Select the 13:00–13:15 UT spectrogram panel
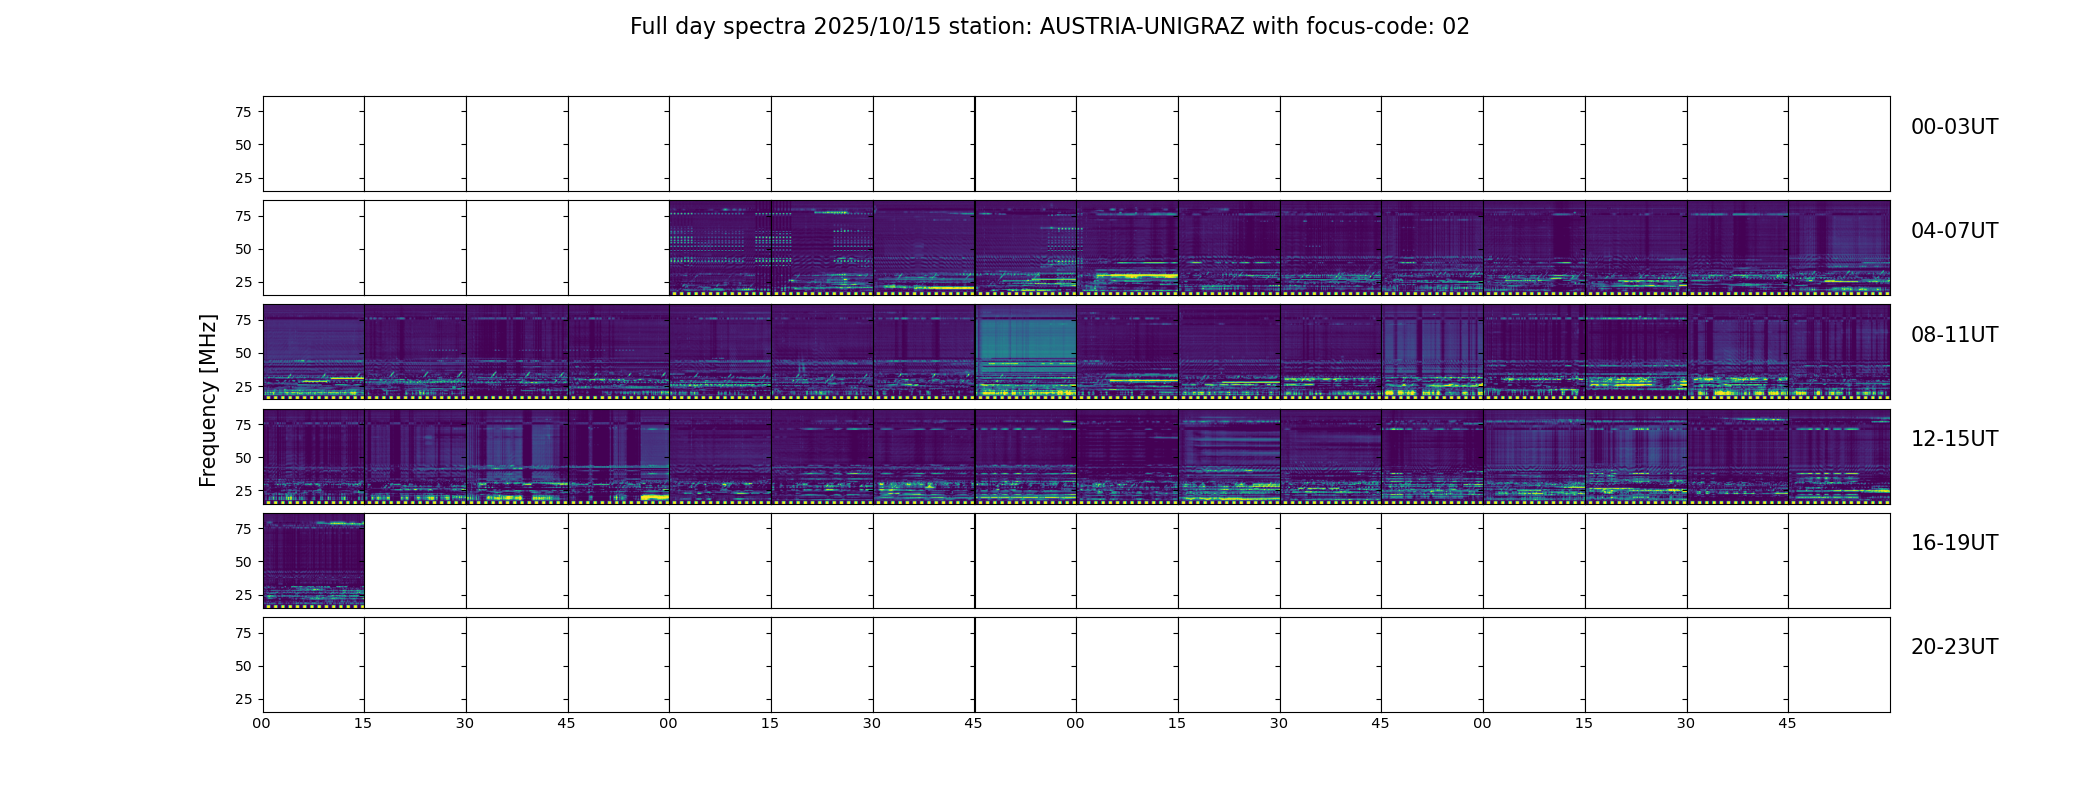This screenshot has height=800, width=2100. point(720,456)
